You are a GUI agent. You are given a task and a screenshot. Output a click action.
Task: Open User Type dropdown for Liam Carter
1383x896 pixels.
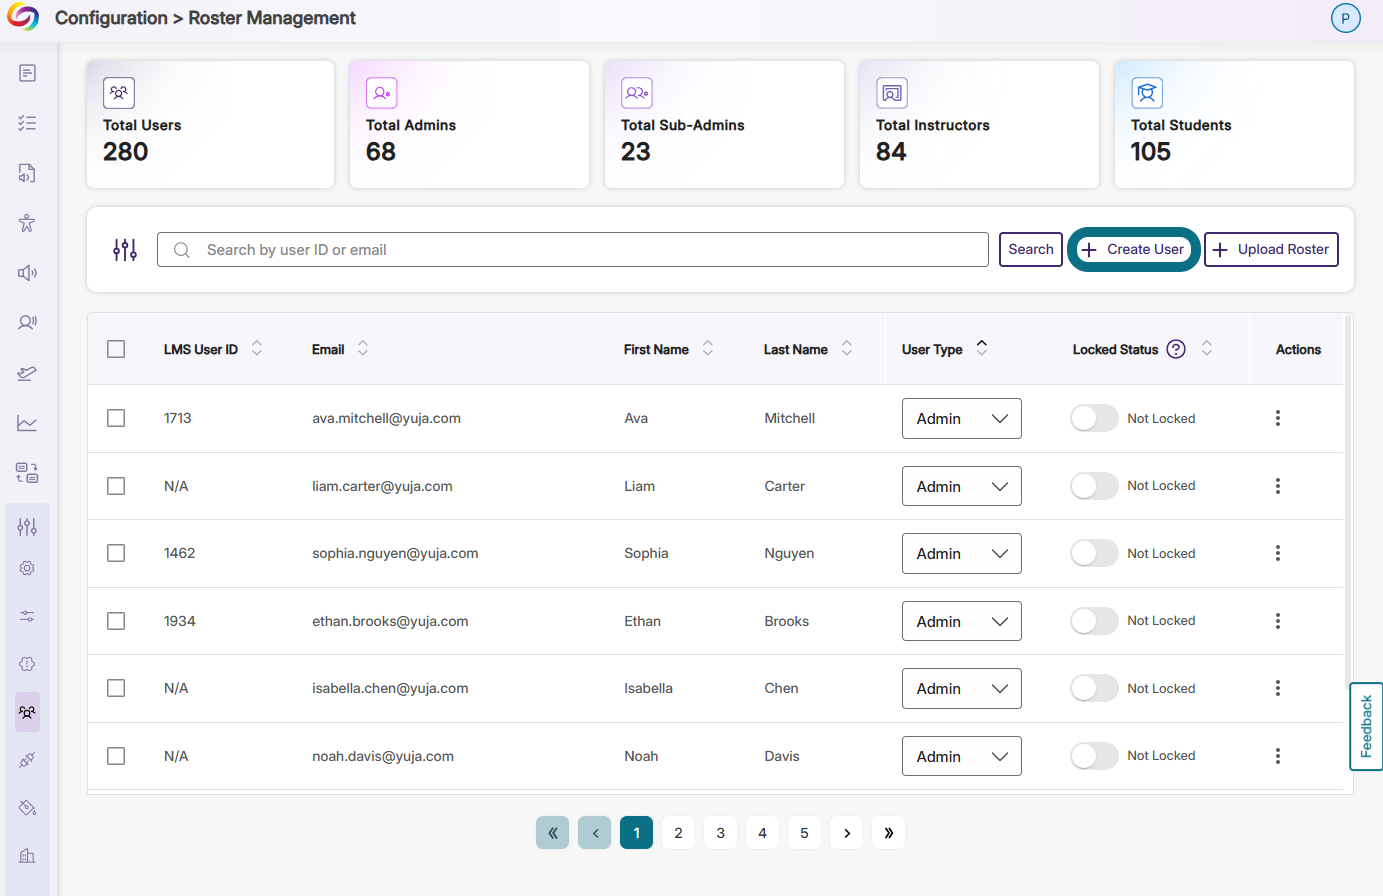point(962,486)
